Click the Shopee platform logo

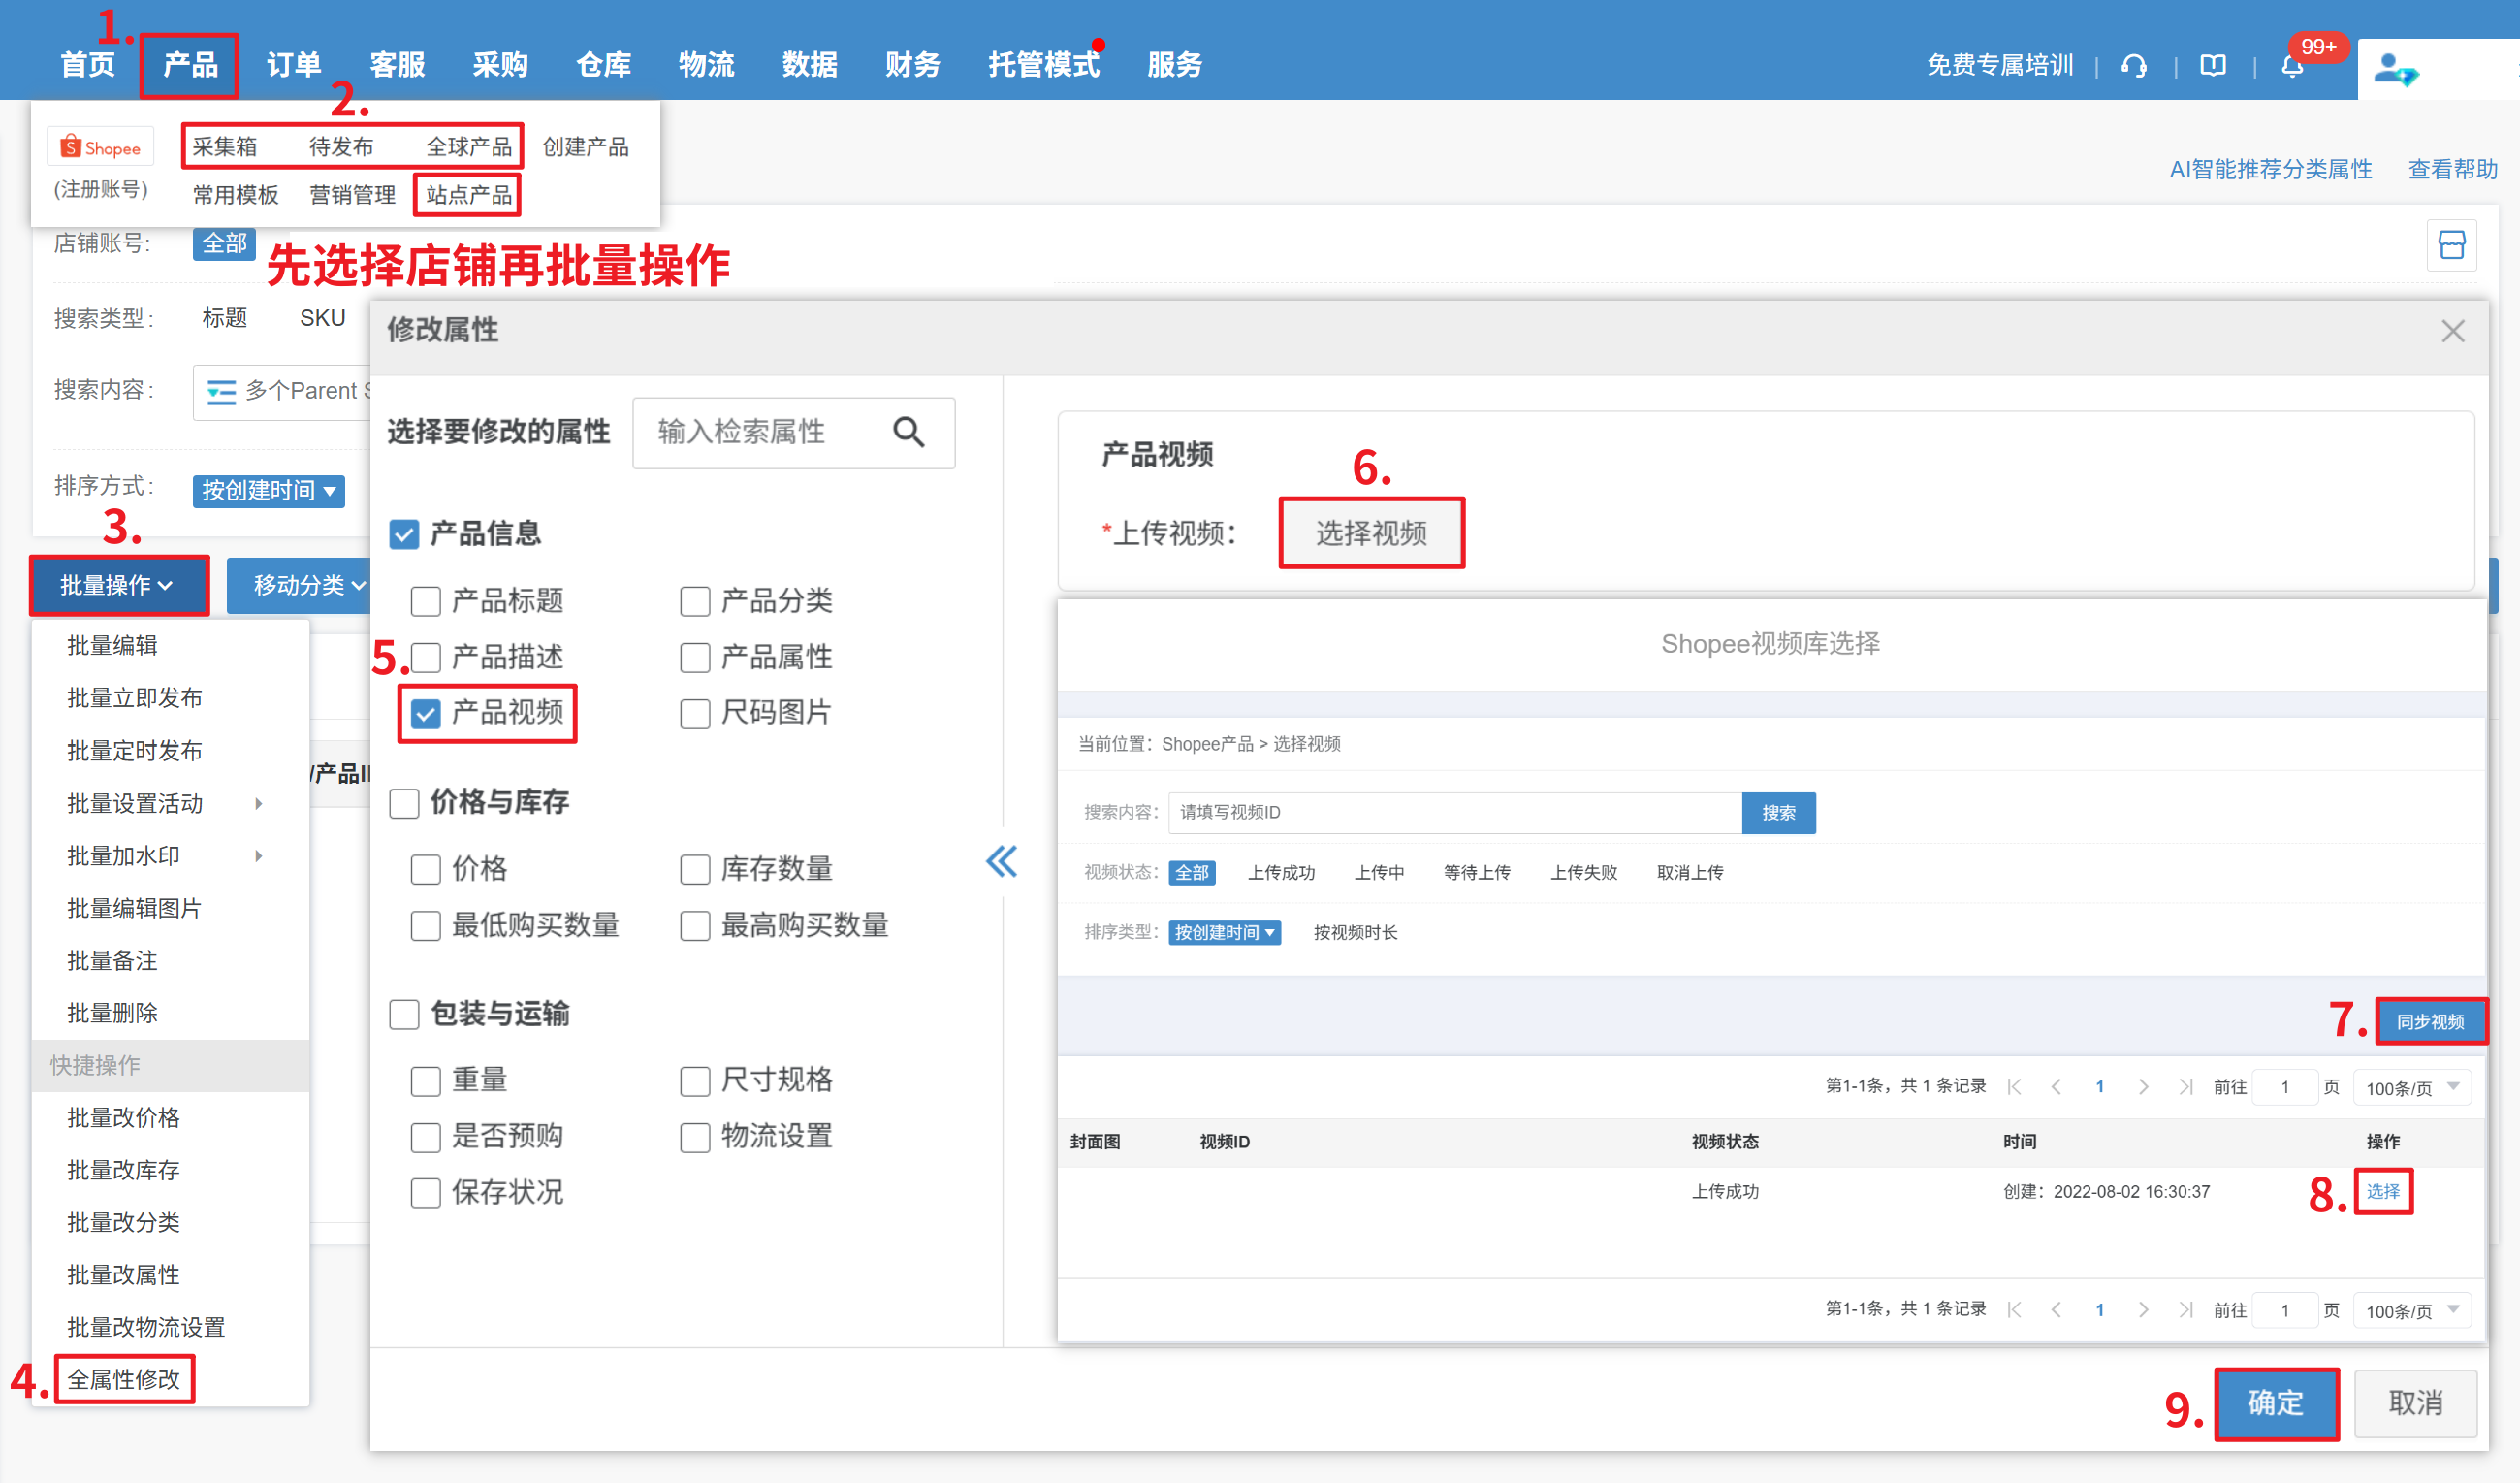[101, 148]
